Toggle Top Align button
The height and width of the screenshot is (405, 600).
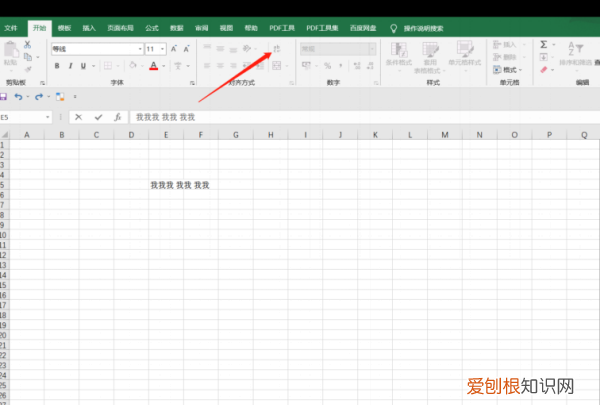click(207, 48)
